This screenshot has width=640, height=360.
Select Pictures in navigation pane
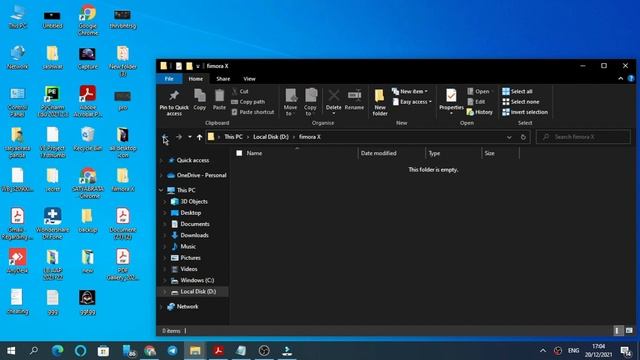pos(190,258)
